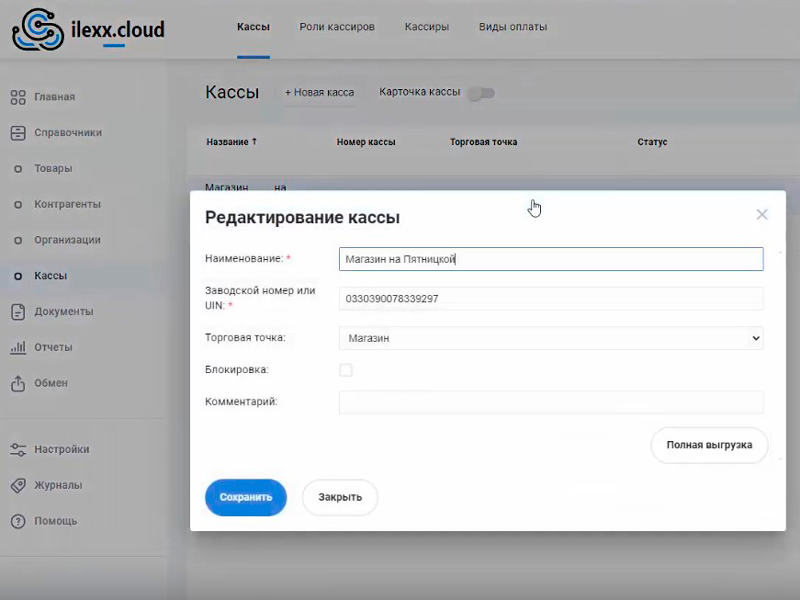The image size is (800, 600).
Task: Click the Документы page icon
Action: coord(18,312)
